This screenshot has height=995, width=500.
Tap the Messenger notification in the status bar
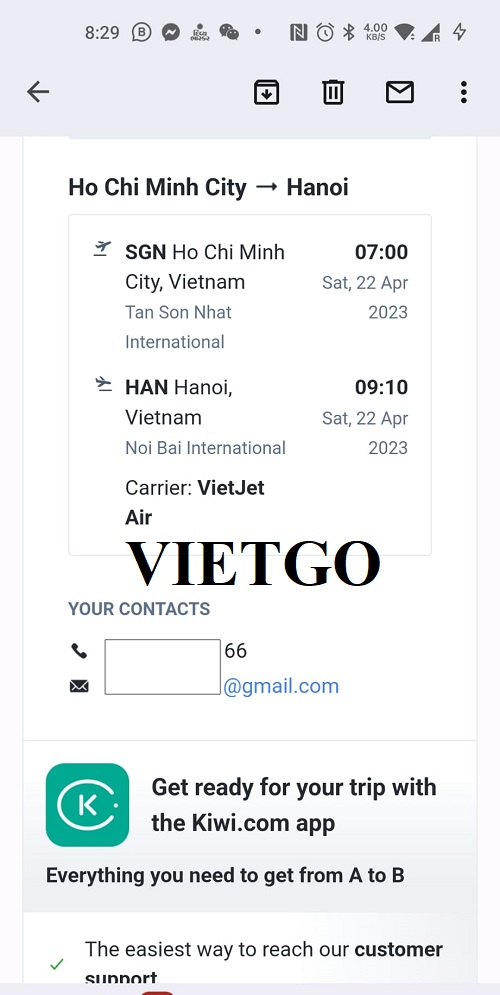click(170, 32)
